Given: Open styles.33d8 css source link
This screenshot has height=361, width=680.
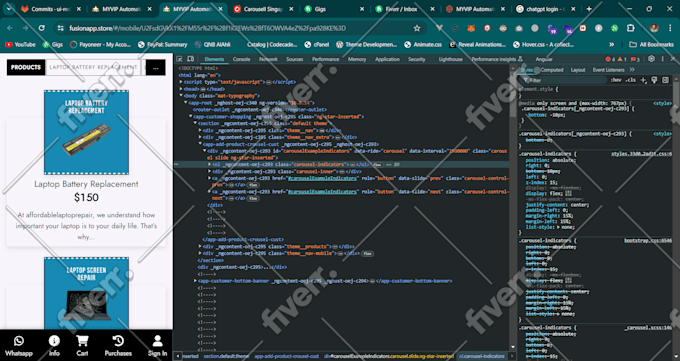Looking at the screenshot, I should (x=641, y=154).
